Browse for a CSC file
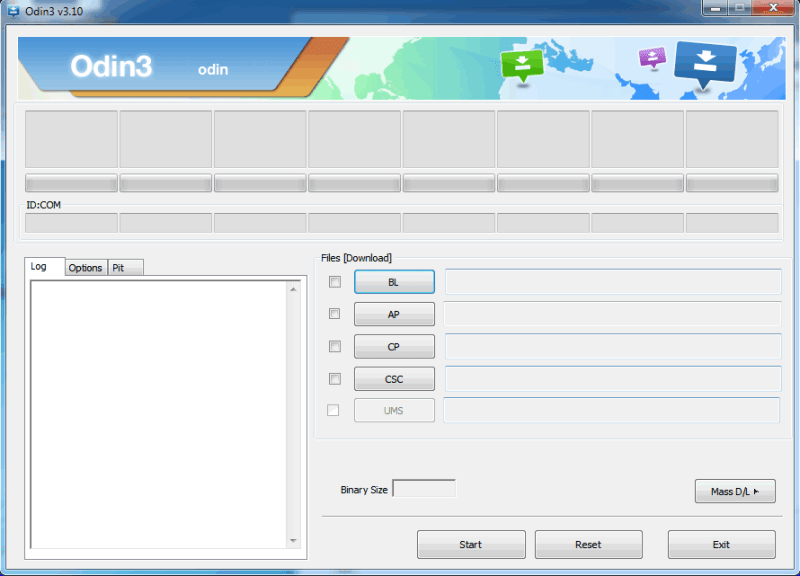 tap(394, 379)
